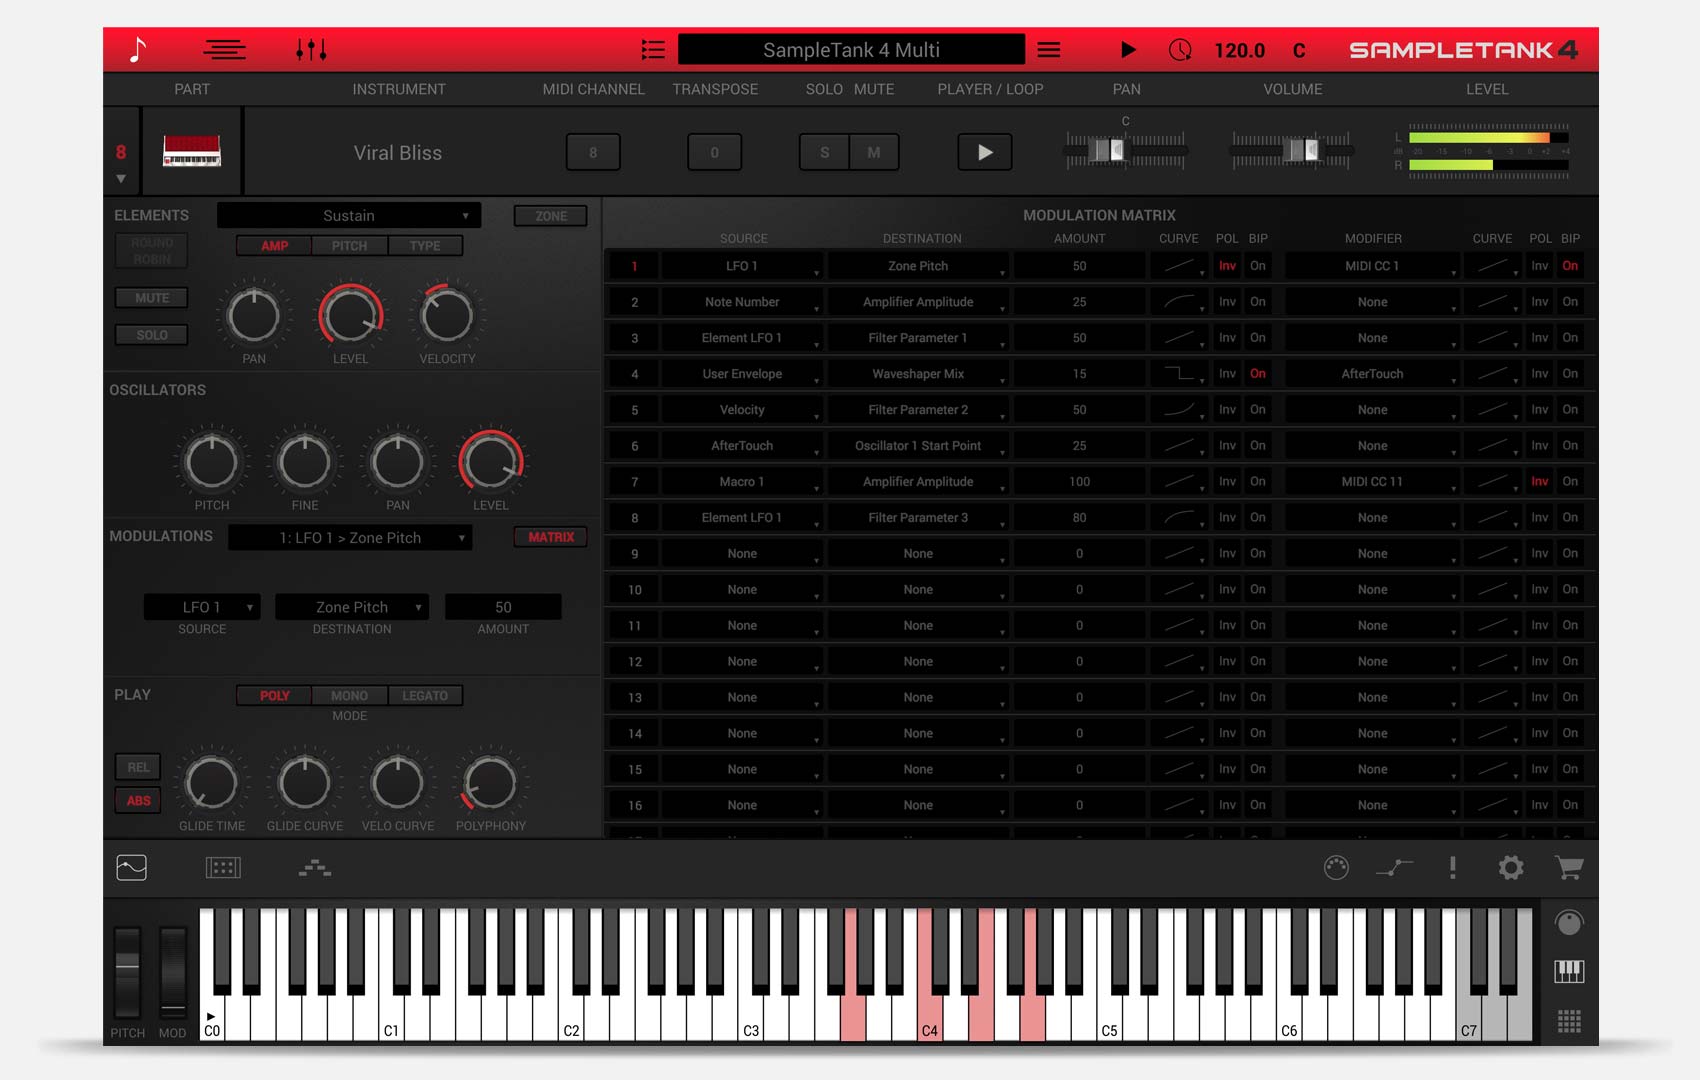The height and width of the screenshot is (1080, 1700).
Task: Enable Solo S button for Viral Bliss
Action: pyautogui.click(x=824, y=153)
